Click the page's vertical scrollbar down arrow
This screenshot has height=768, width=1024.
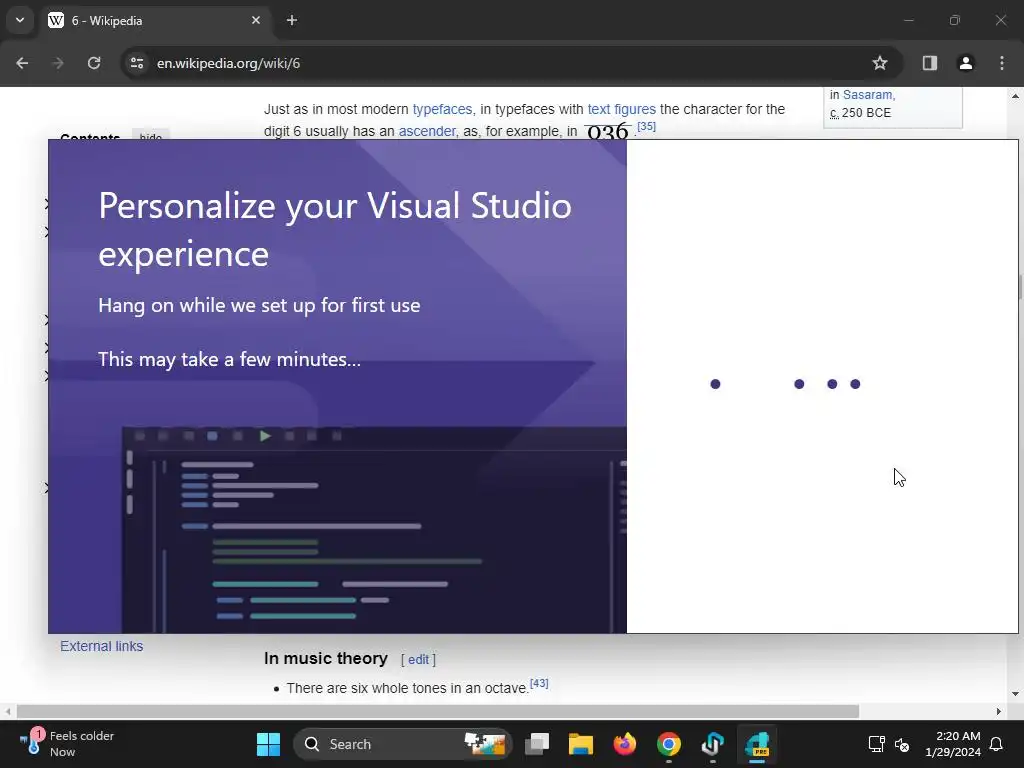coord(1015,694)
